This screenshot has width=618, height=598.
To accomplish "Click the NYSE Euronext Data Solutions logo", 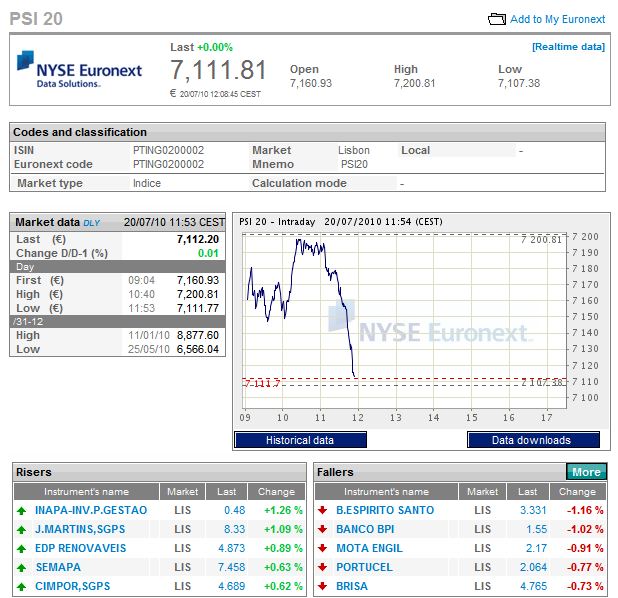I will tap(79, 69).
